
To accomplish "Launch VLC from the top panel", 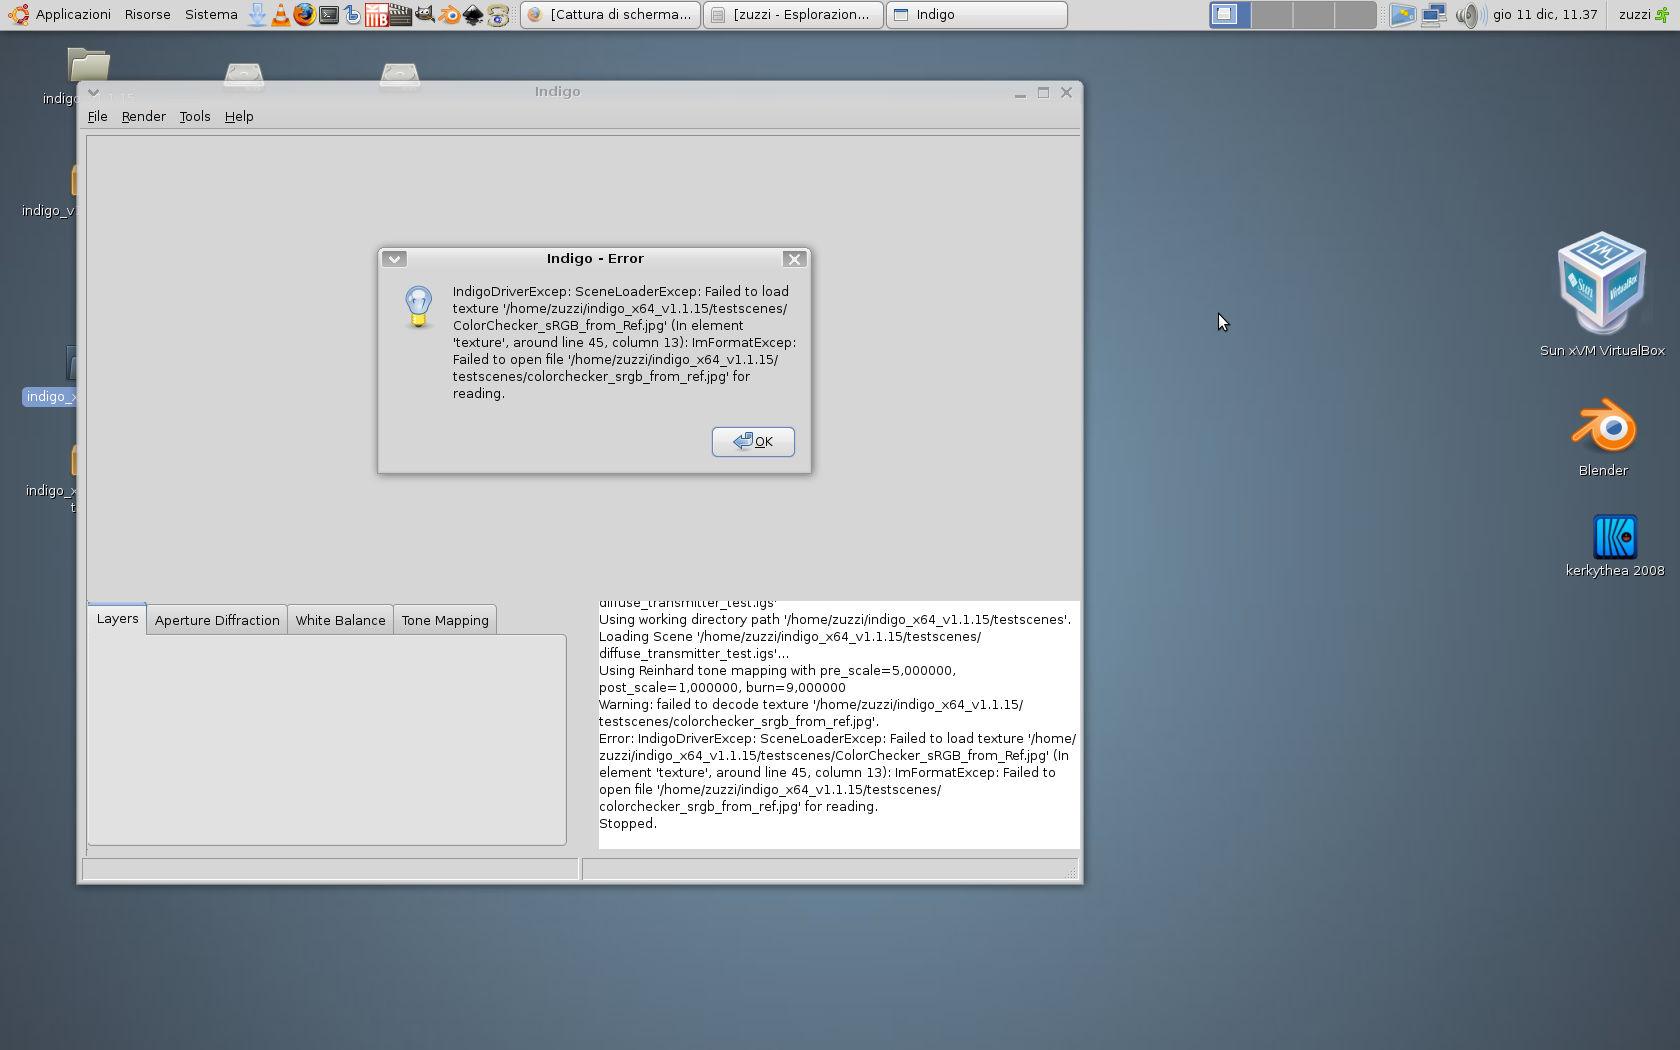I will tap(281, 14).
